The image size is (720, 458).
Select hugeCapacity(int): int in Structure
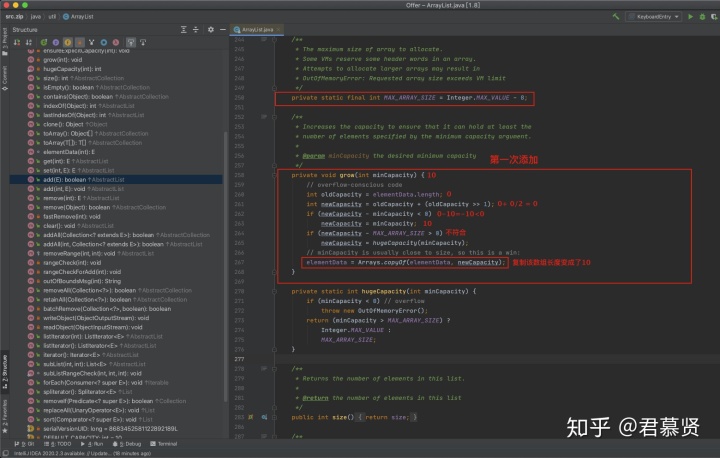click(x=72, y=69)
